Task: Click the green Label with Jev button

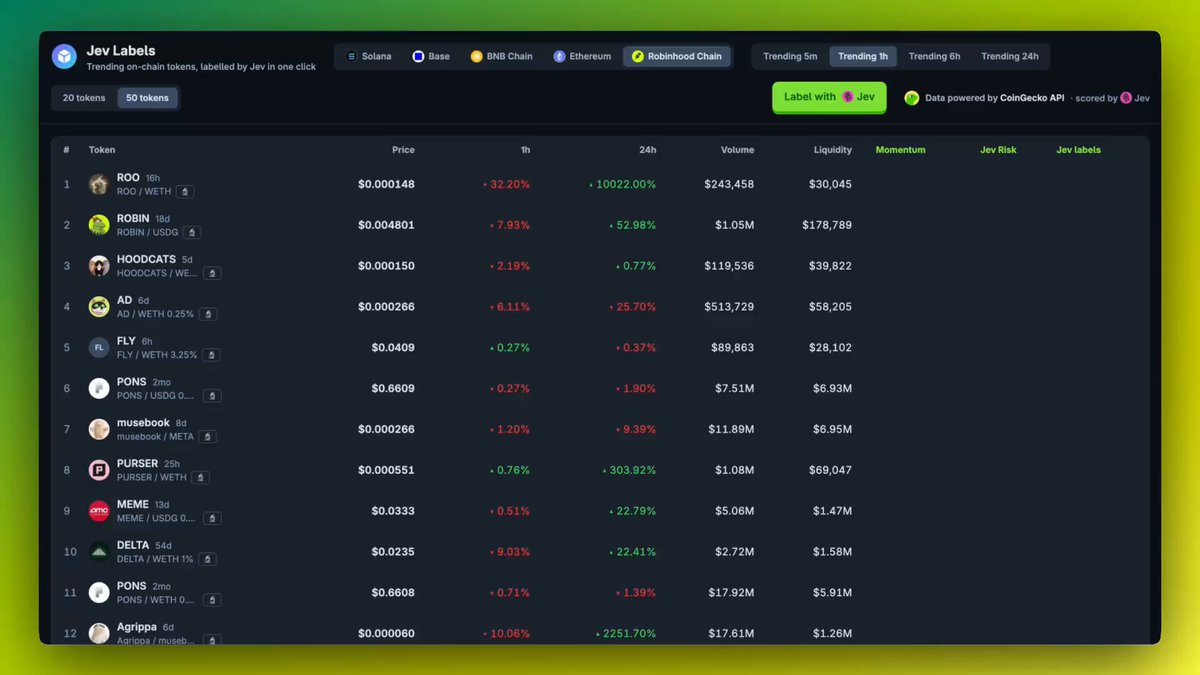Action: (x=829, y=97)
